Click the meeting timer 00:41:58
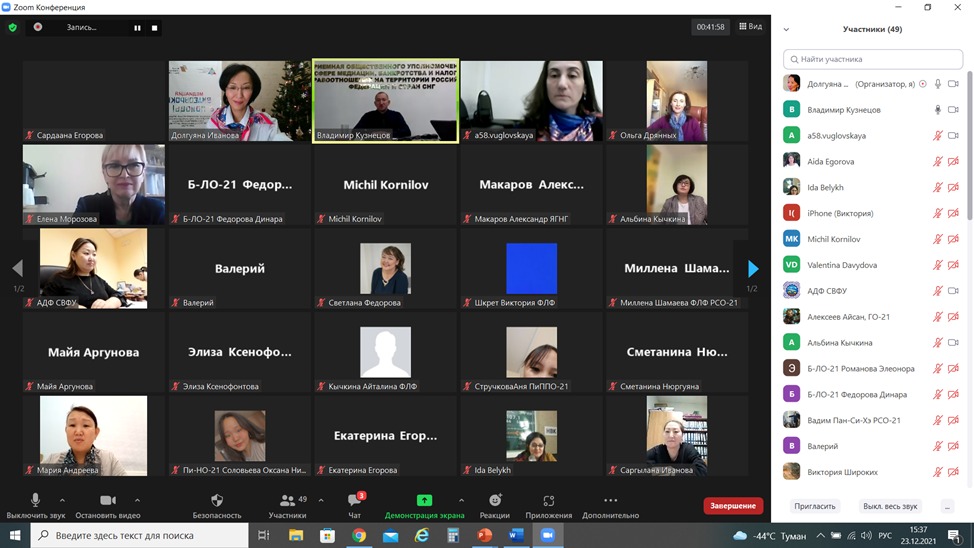Viewport: 974px width, 548px height. (x=710, y=27)
